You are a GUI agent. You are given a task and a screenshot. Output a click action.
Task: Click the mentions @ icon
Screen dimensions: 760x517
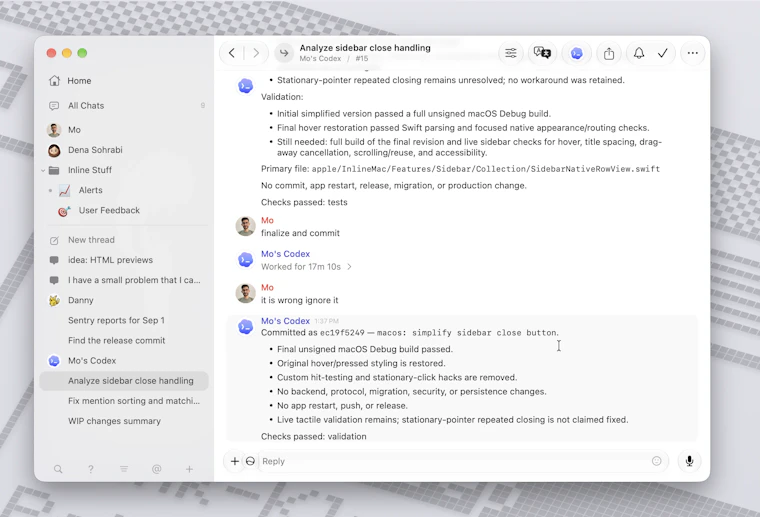(157, 469)
